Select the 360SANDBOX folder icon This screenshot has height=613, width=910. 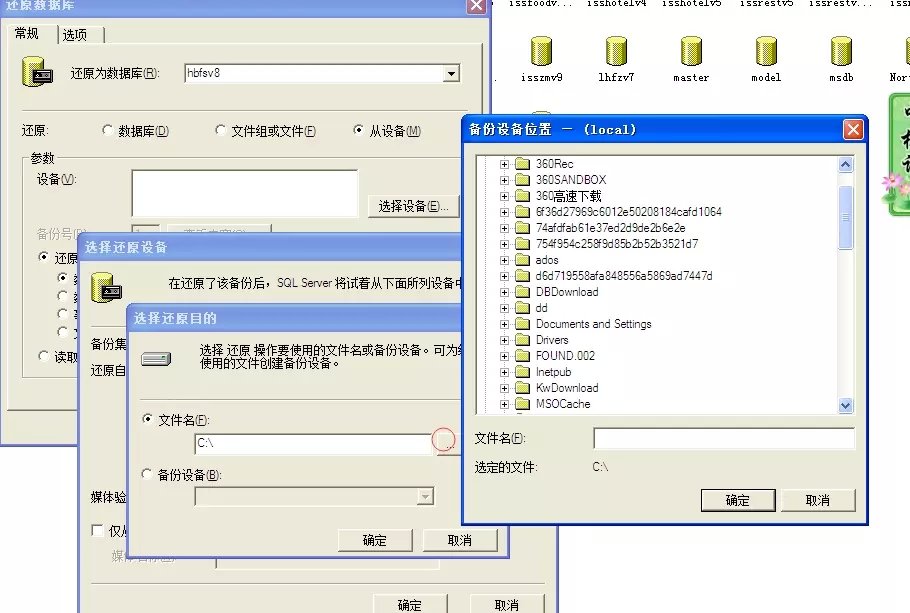pyautogui.click(x=522, y=180)
